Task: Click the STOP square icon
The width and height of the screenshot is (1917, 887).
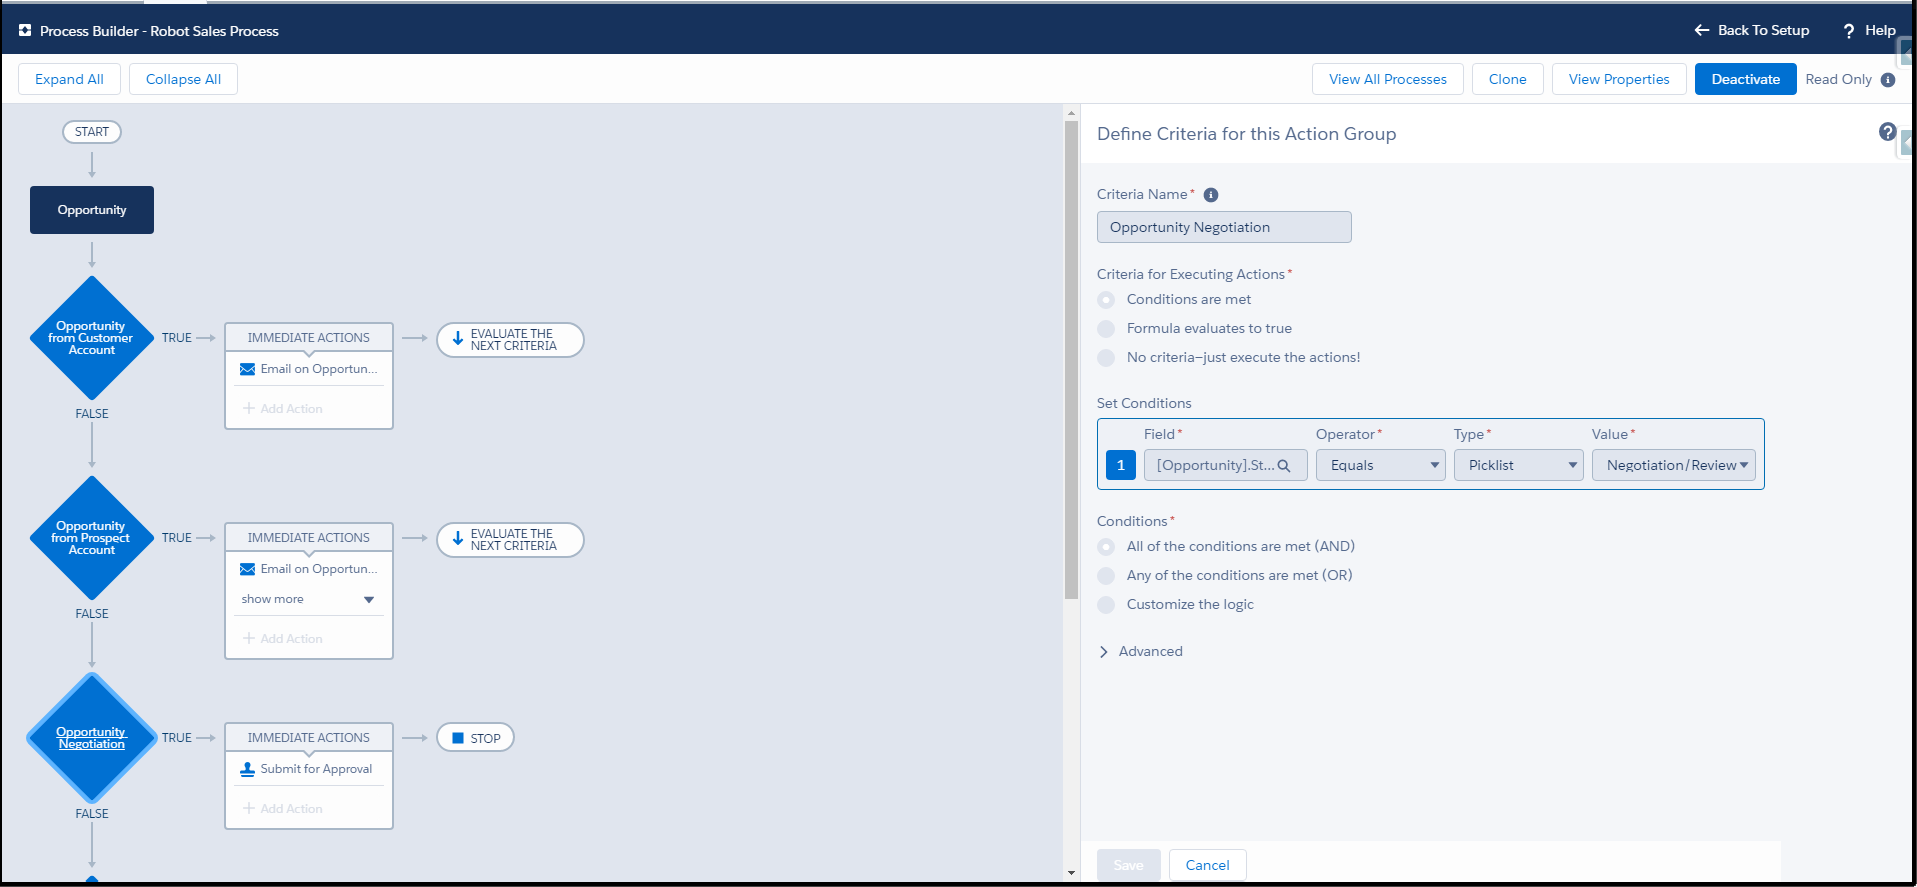Action: tap(458, 738)
